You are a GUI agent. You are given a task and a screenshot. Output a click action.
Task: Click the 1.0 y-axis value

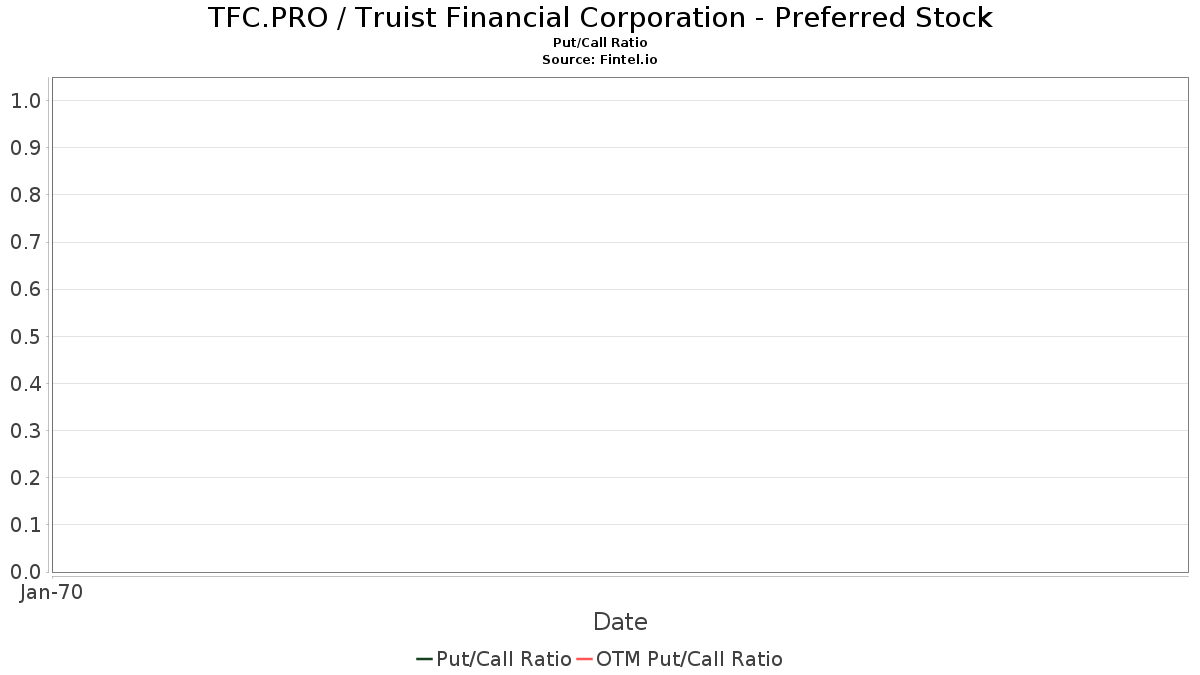point(26,100)
